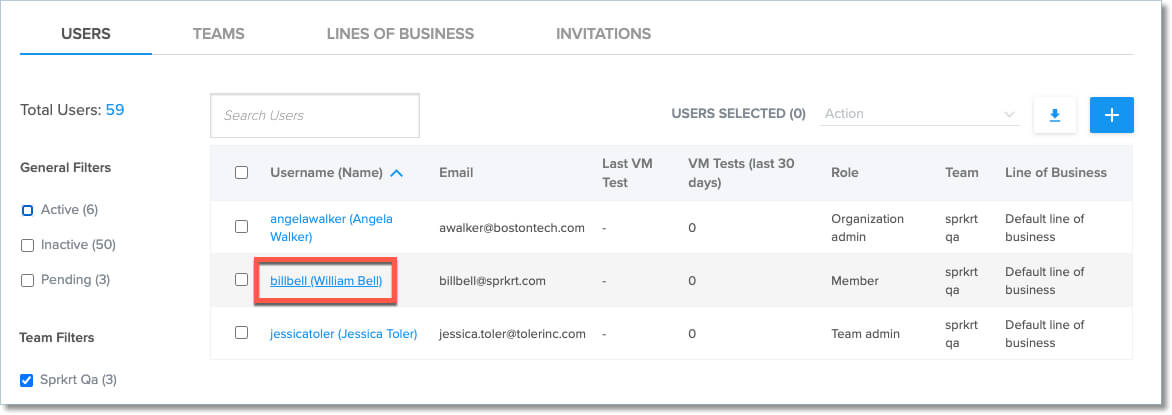Screen dimensions: 1172x415
Task: Tick the select-all checkbox in table header
Action: (x=241, y=172)
